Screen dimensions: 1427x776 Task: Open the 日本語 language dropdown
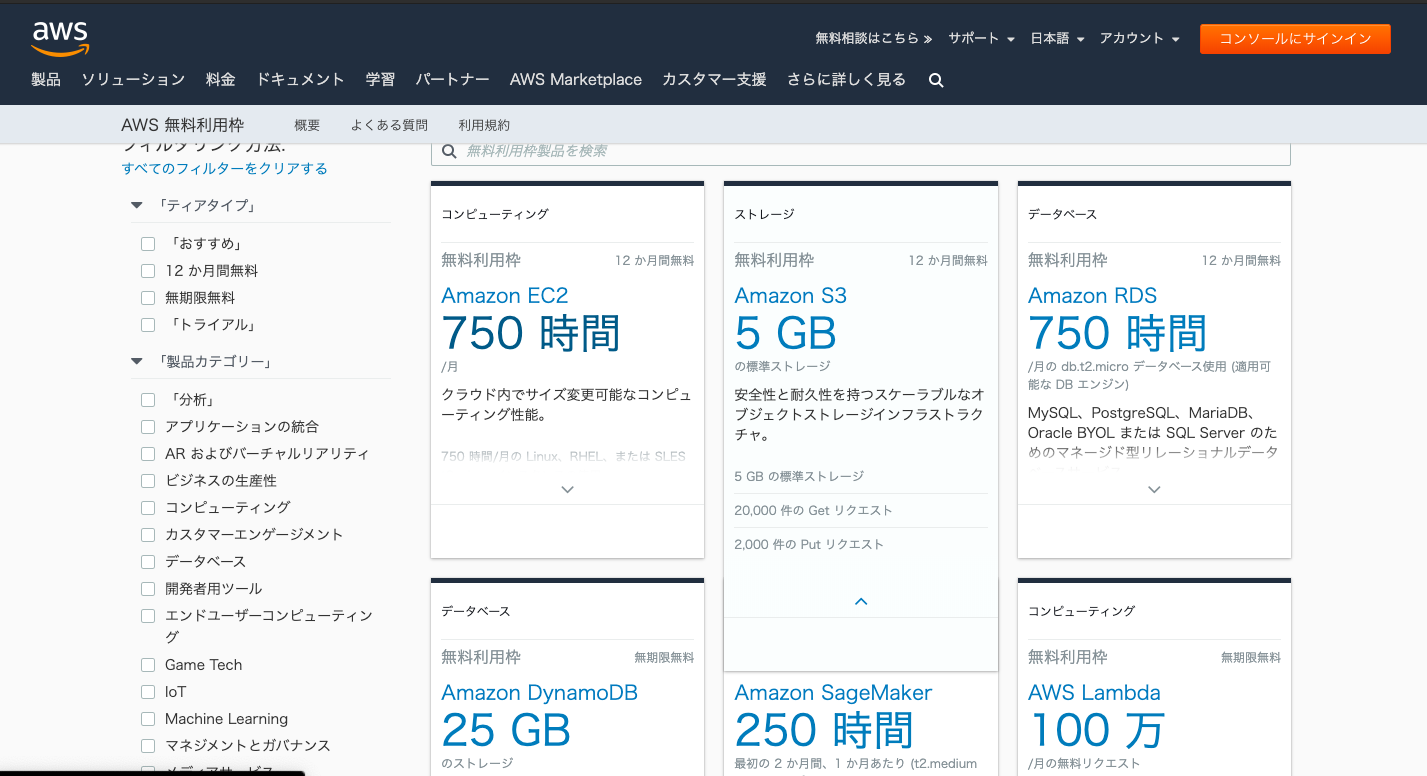1057,39
